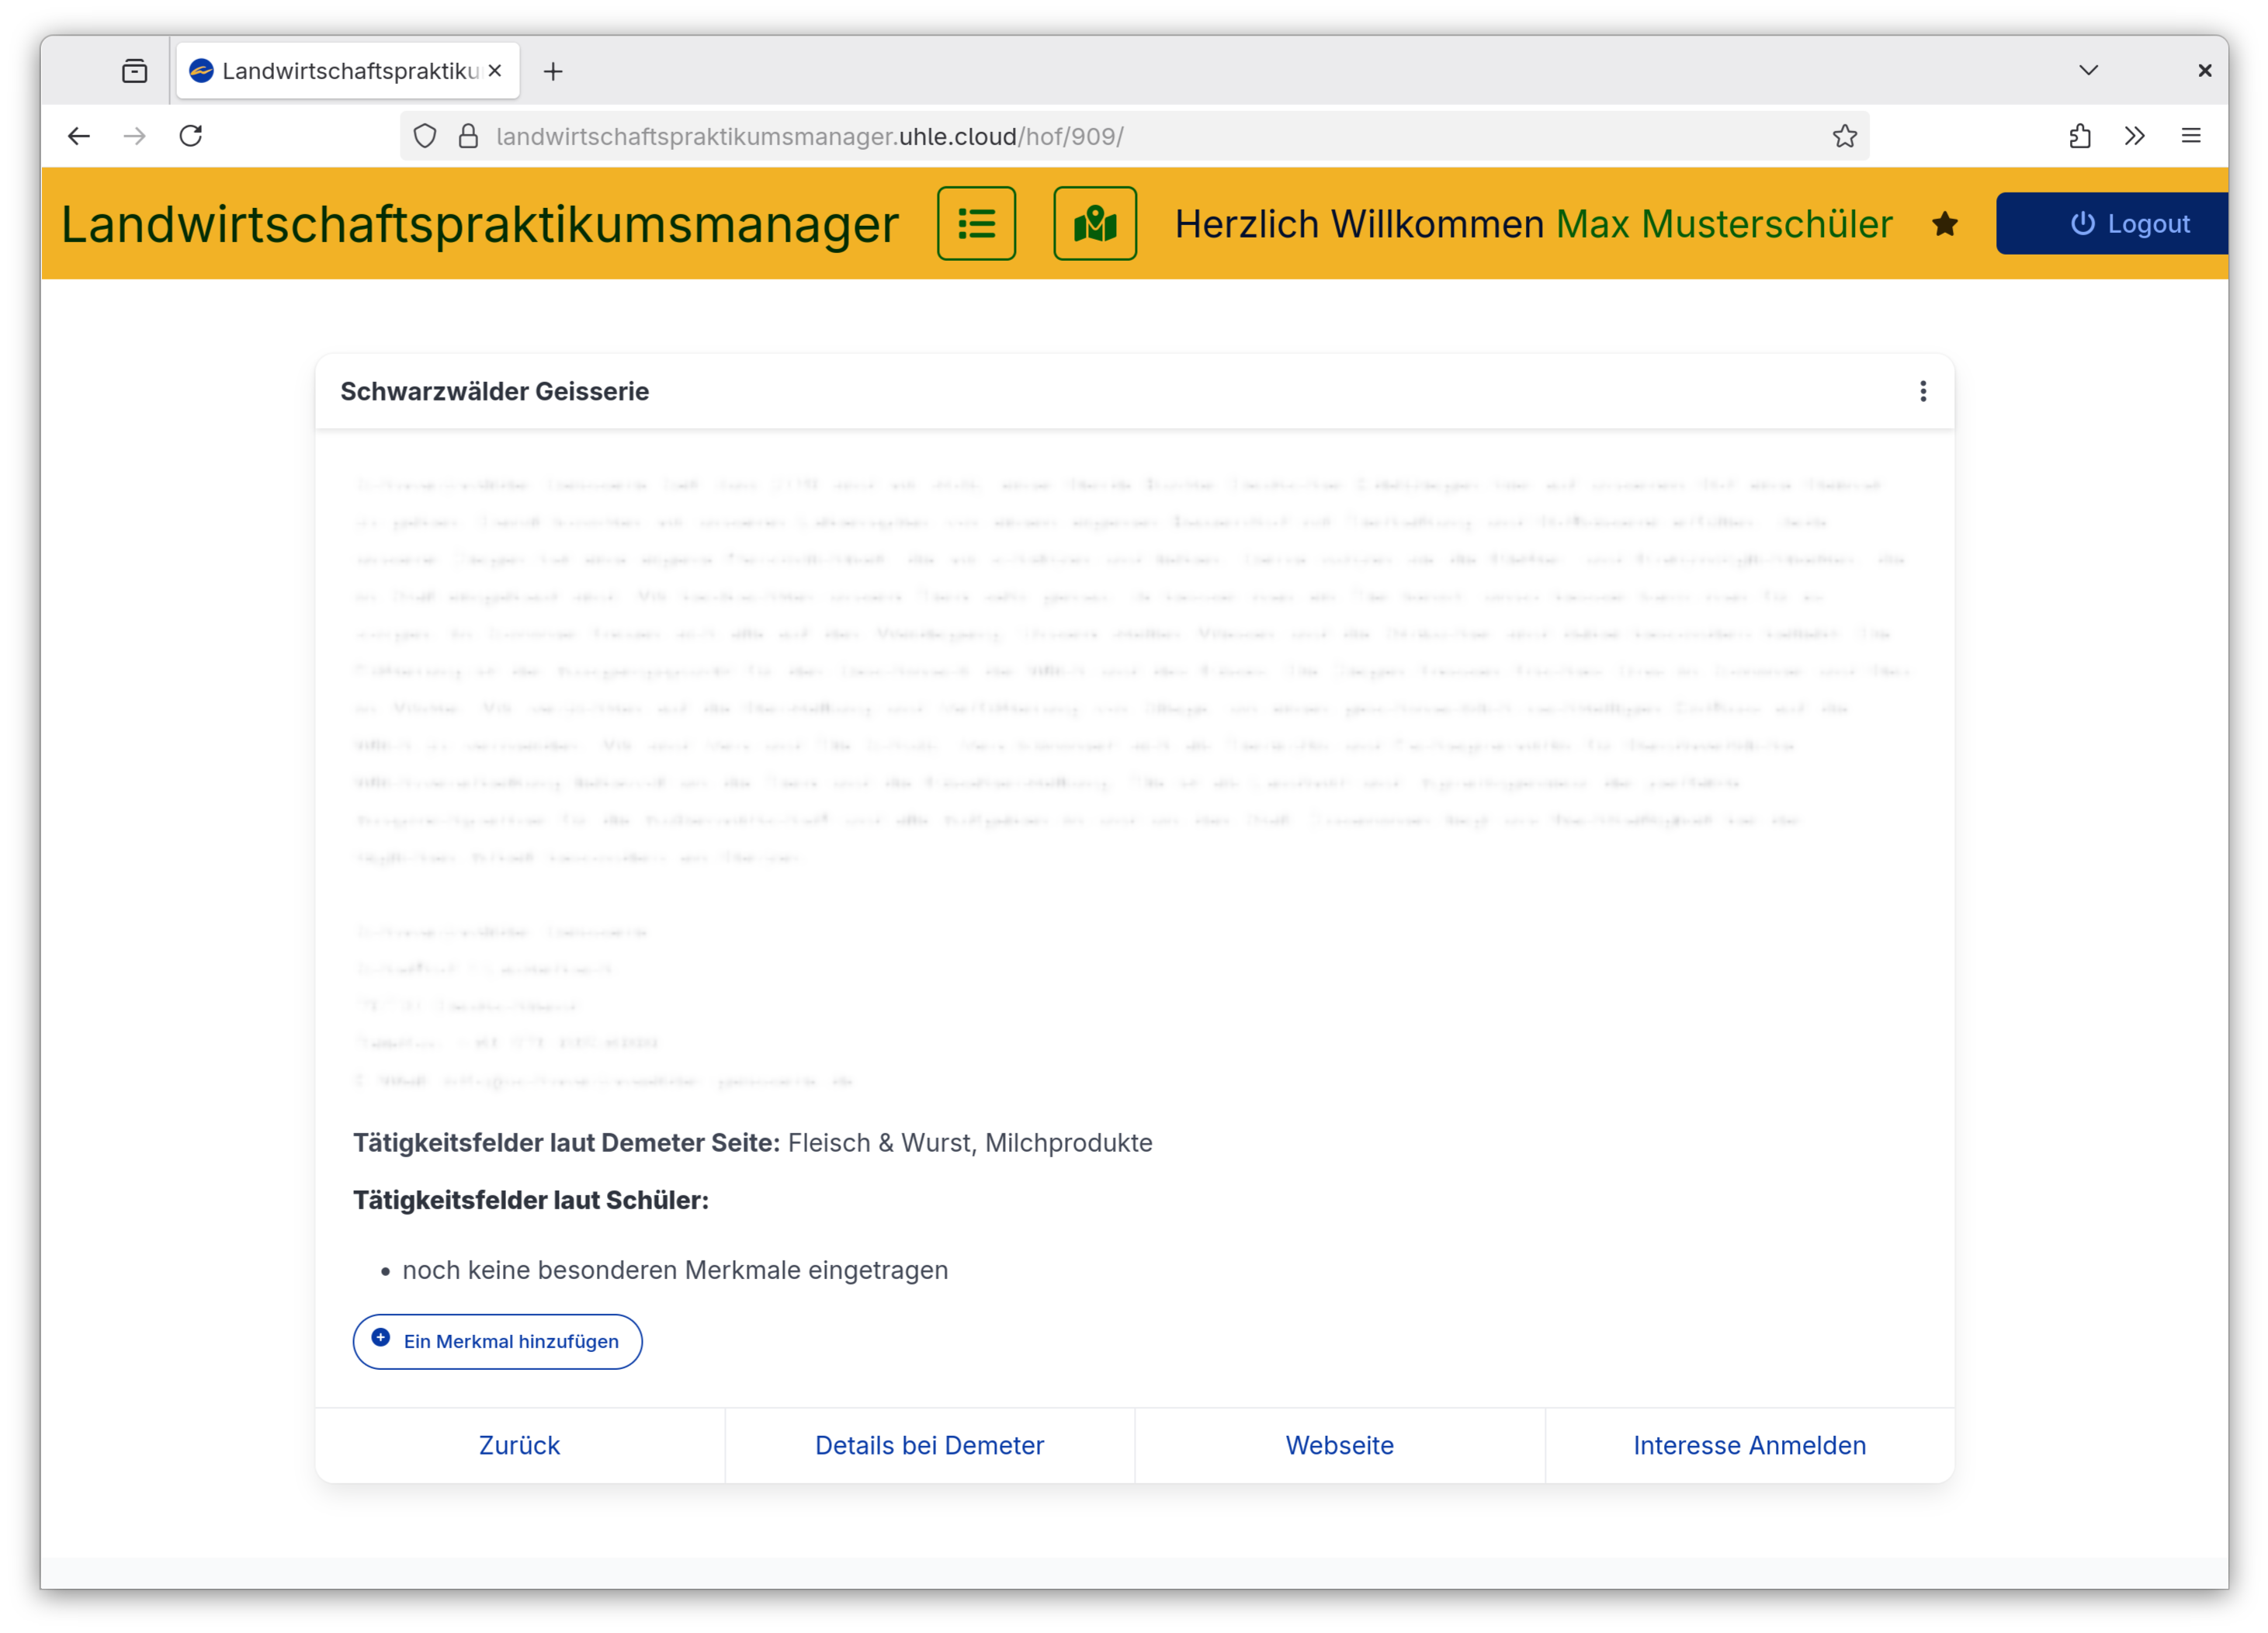Register interest via Interesse Anmelden
This screenshot has height=1633, width=2268.
(x=1749, y=1445)
